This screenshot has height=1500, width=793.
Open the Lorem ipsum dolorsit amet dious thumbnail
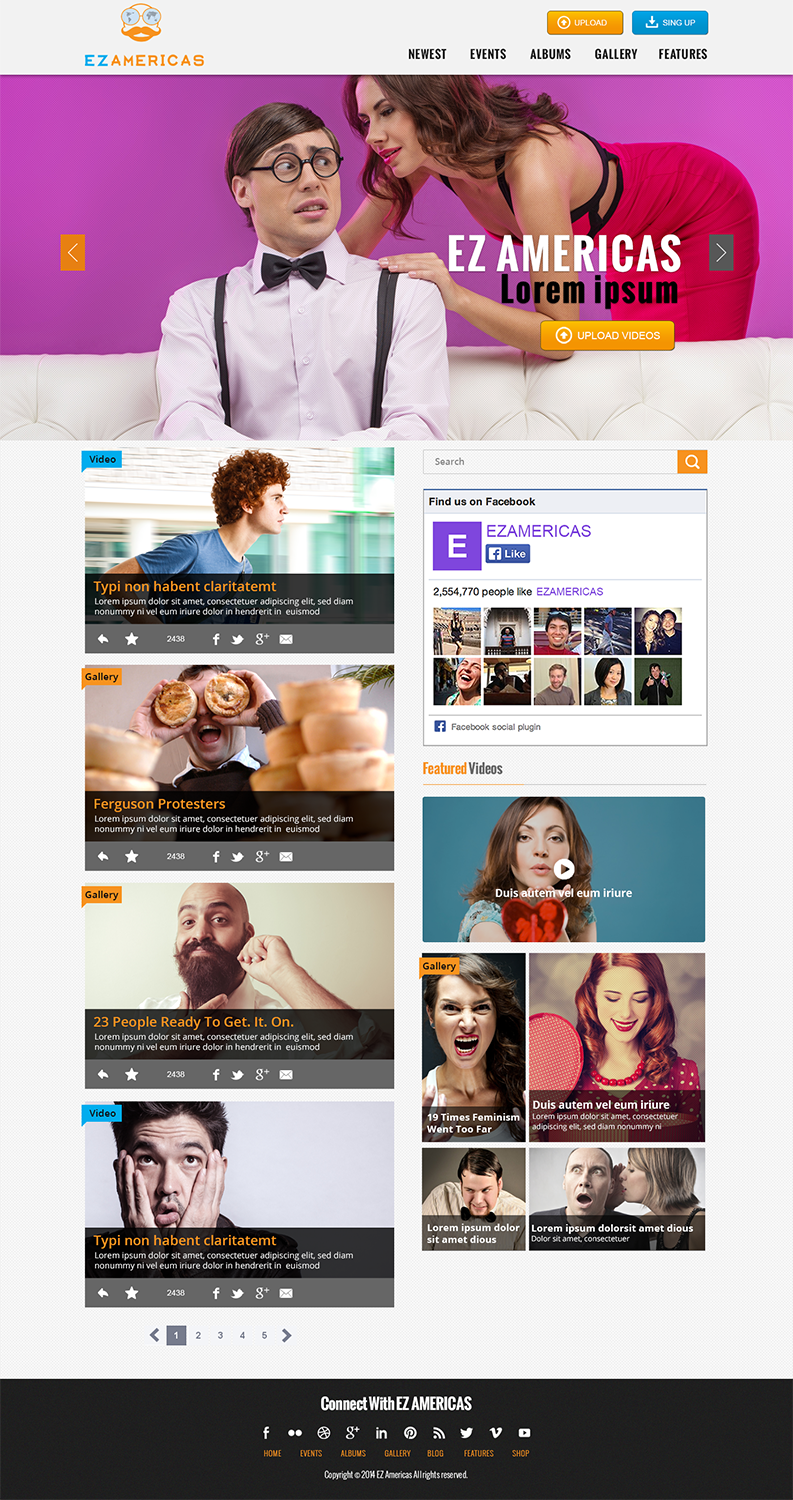pos(617,1199)
